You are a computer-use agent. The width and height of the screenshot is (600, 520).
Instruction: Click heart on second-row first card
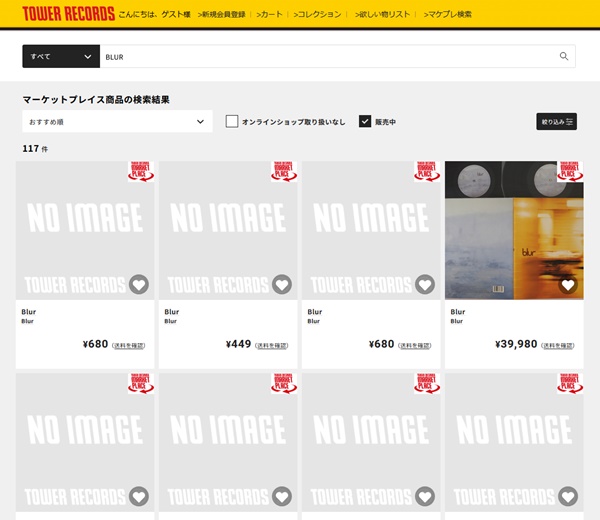click(139, 496)
